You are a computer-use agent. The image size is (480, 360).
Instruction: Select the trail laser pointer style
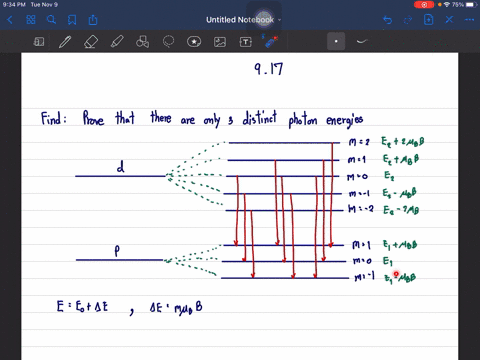coord(362,41)
